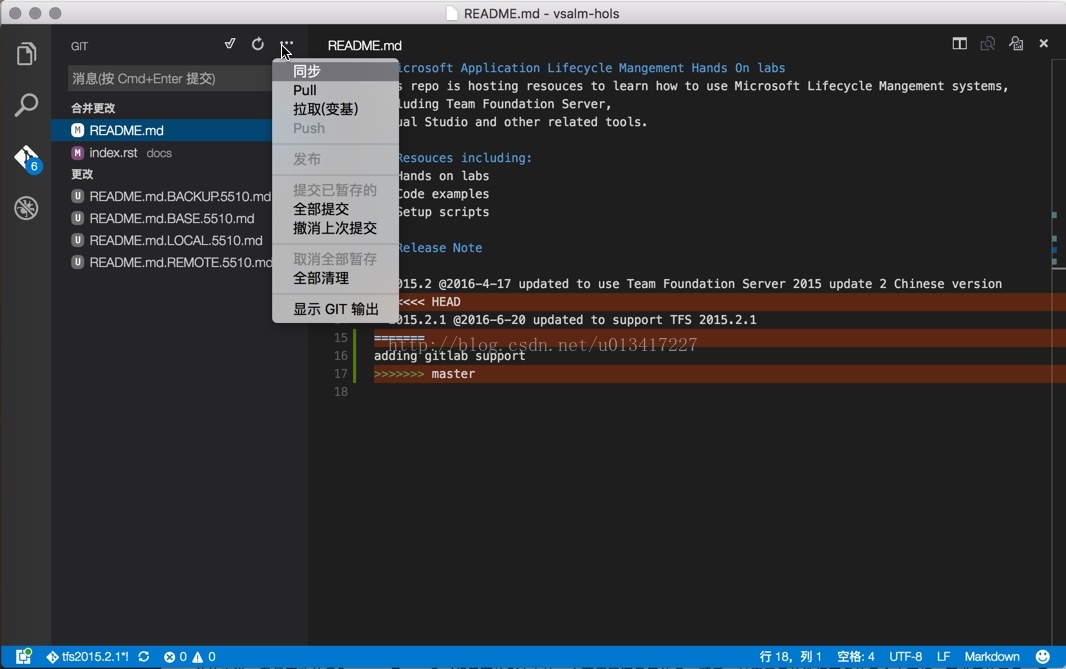Click the 空格: 4 indentation setting
Viewport: 1066px width, 669px height.
pos(855,657)
